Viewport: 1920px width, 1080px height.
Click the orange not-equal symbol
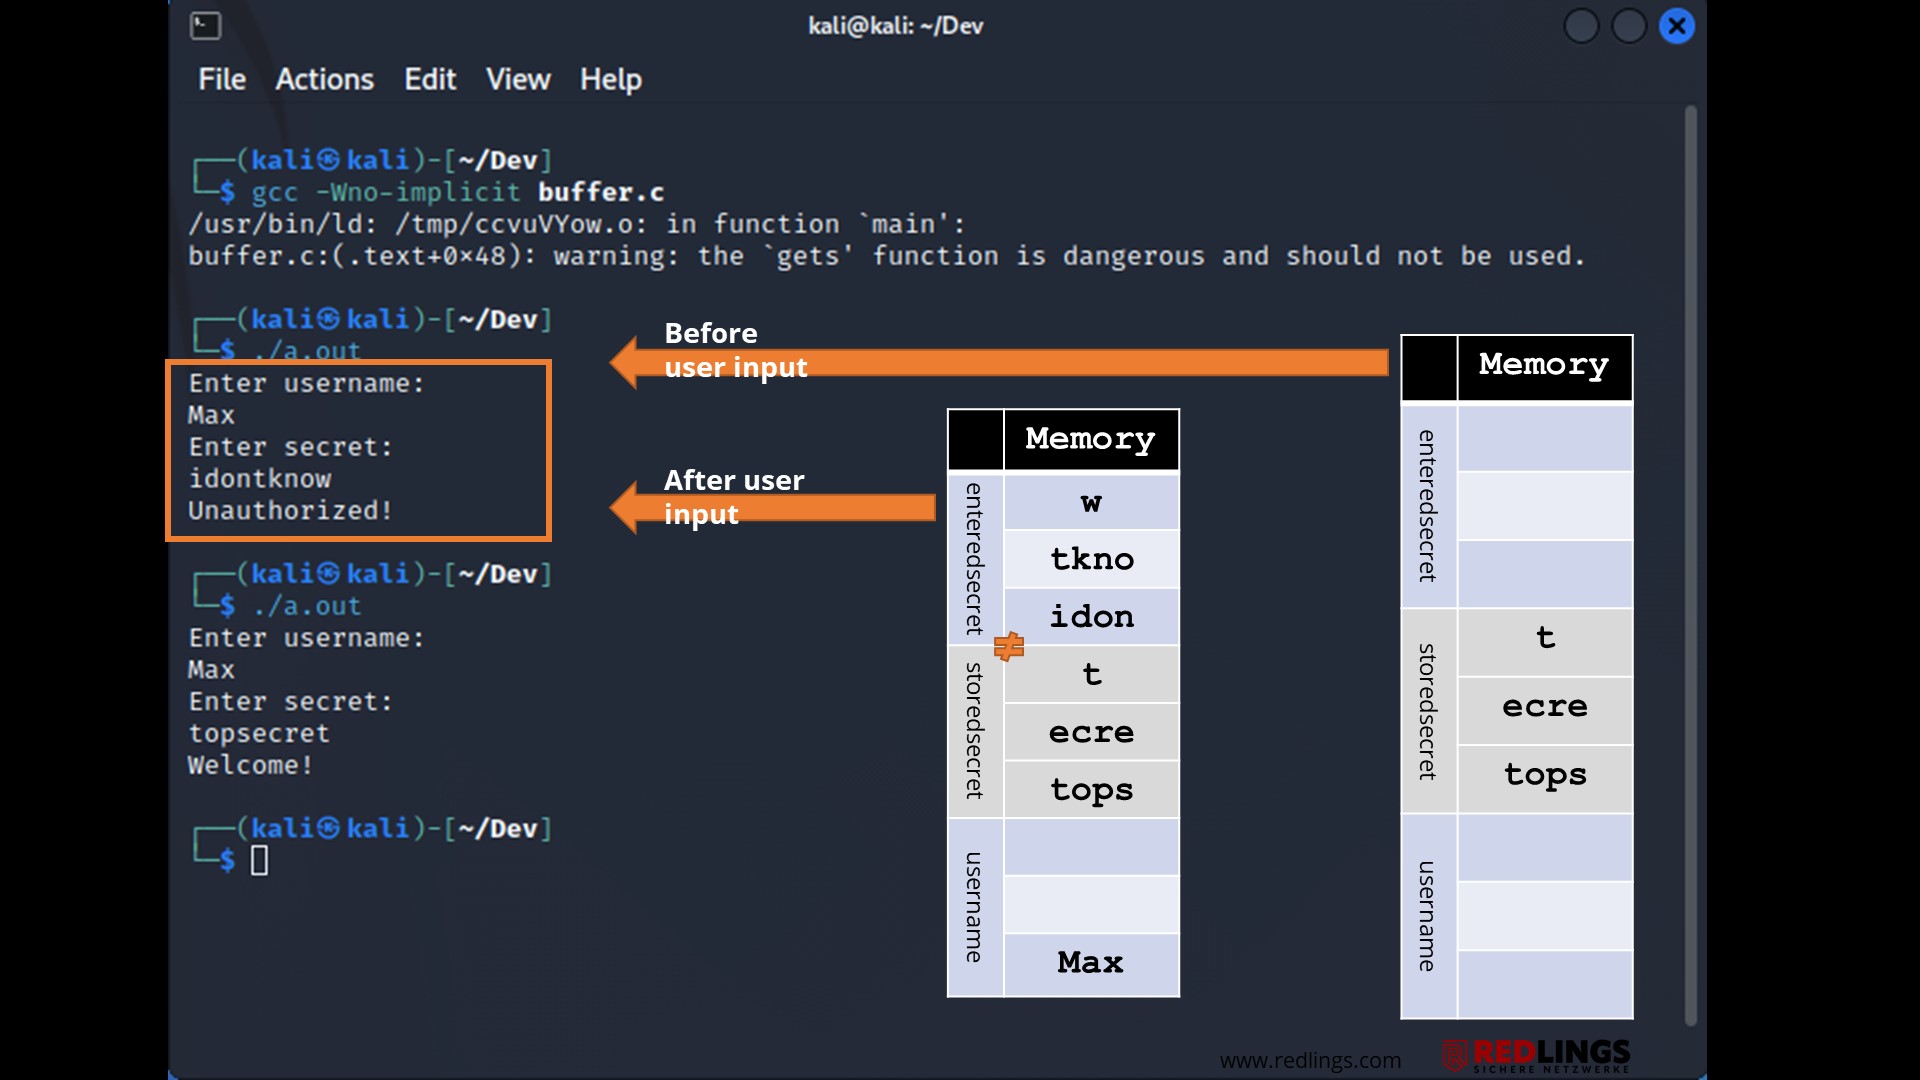click(1009, 647)
